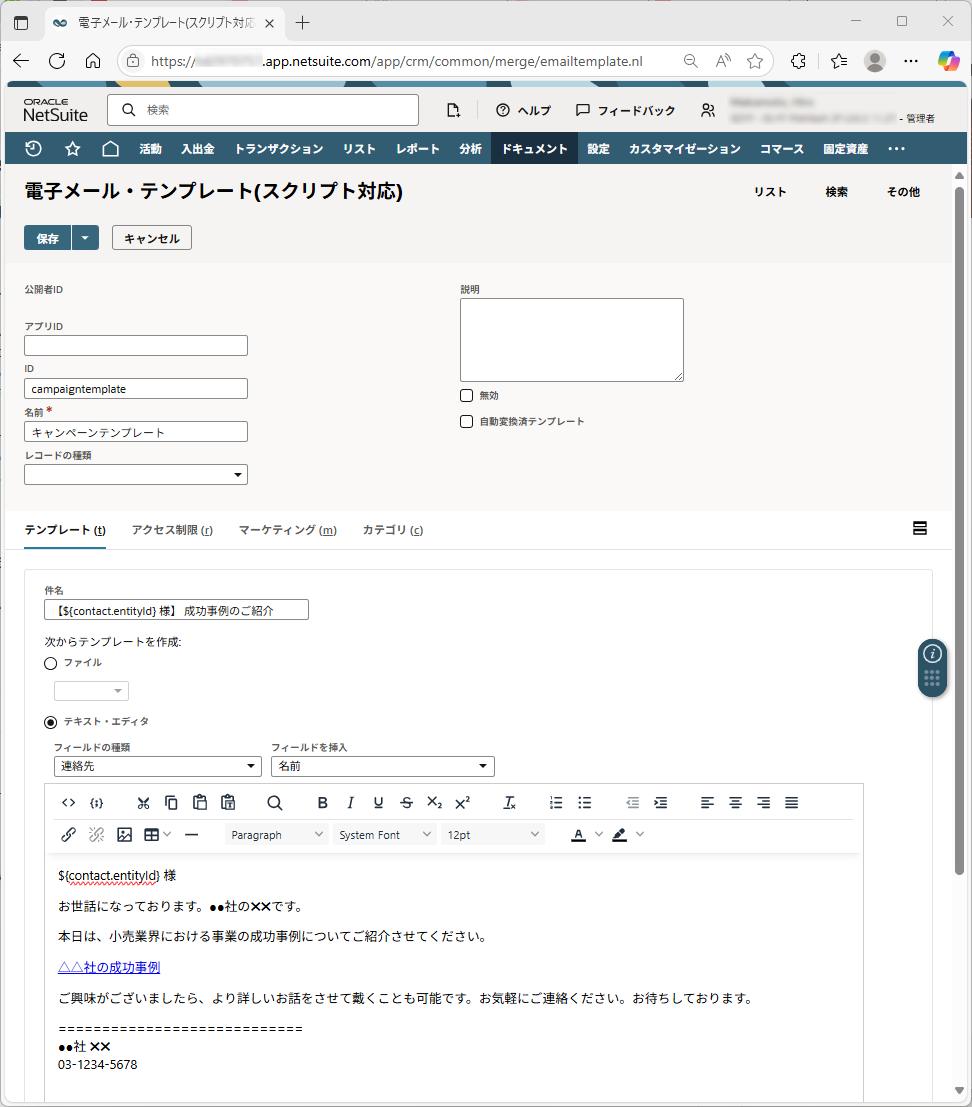Screen dimensions: 972x1107
Task: Switch to the カテゴリ tab
Action: click(392, 529)
